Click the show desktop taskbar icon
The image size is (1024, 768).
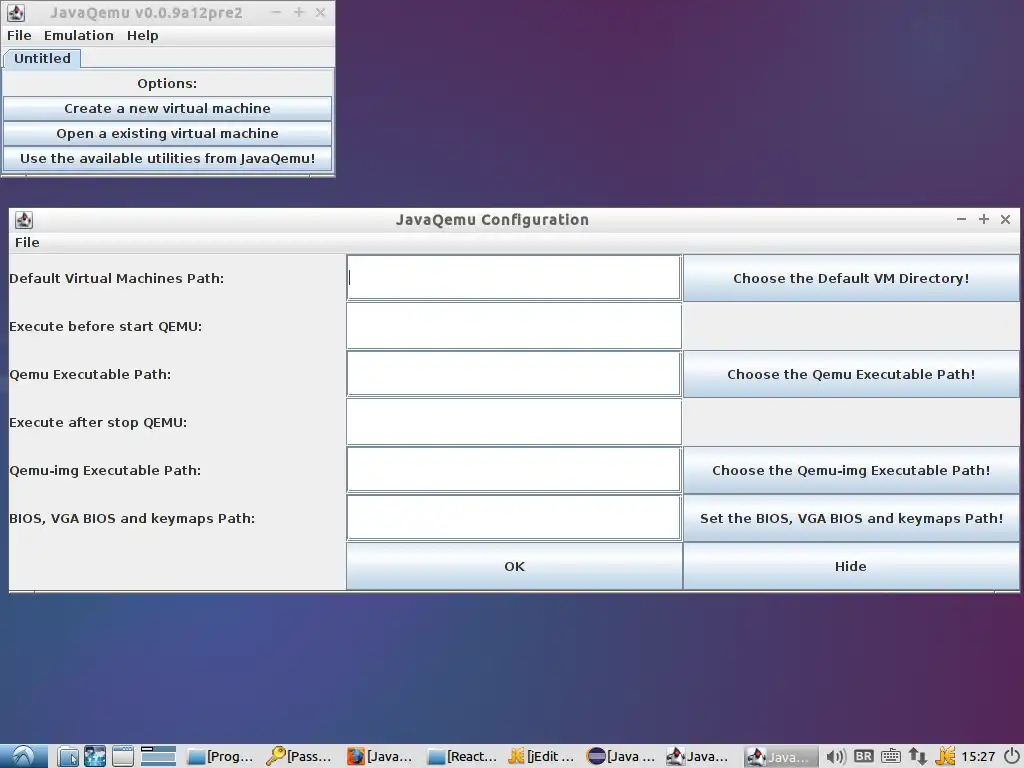(x=122, y=756)
